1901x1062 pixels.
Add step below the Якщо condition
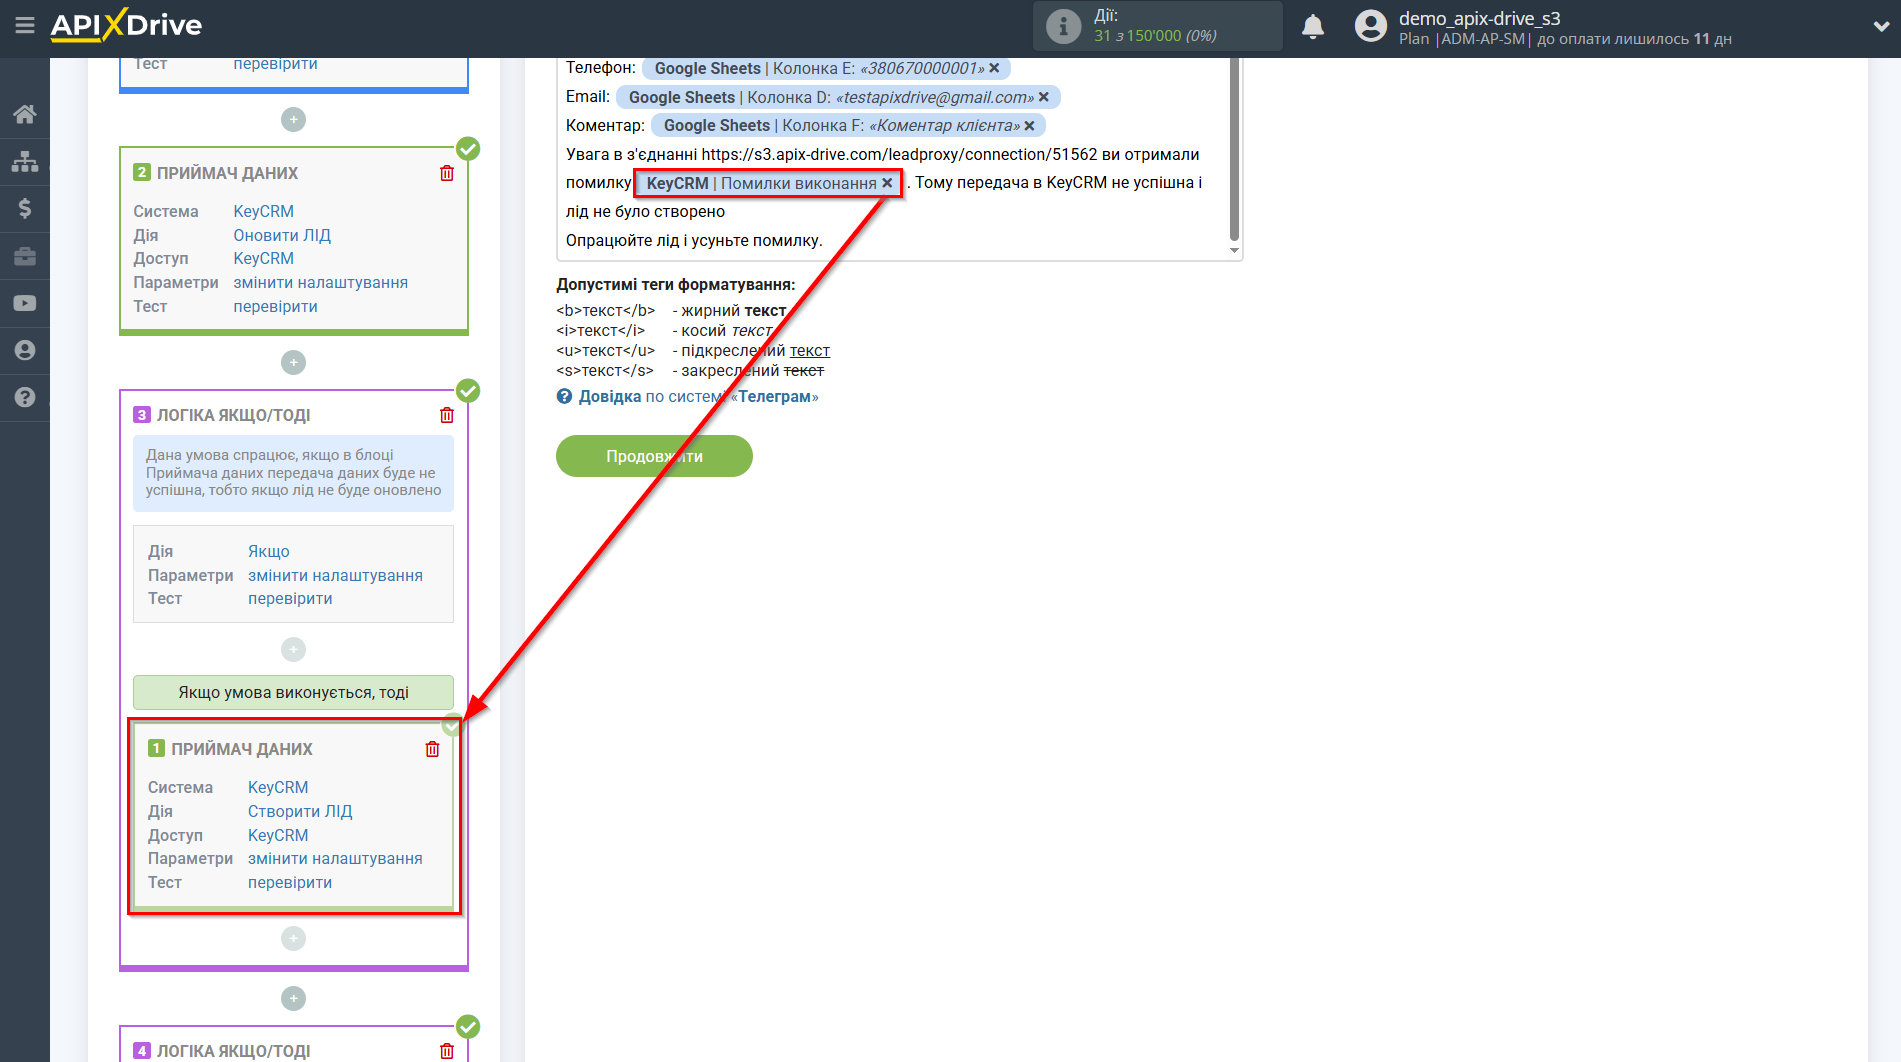[x=293, y=650]
